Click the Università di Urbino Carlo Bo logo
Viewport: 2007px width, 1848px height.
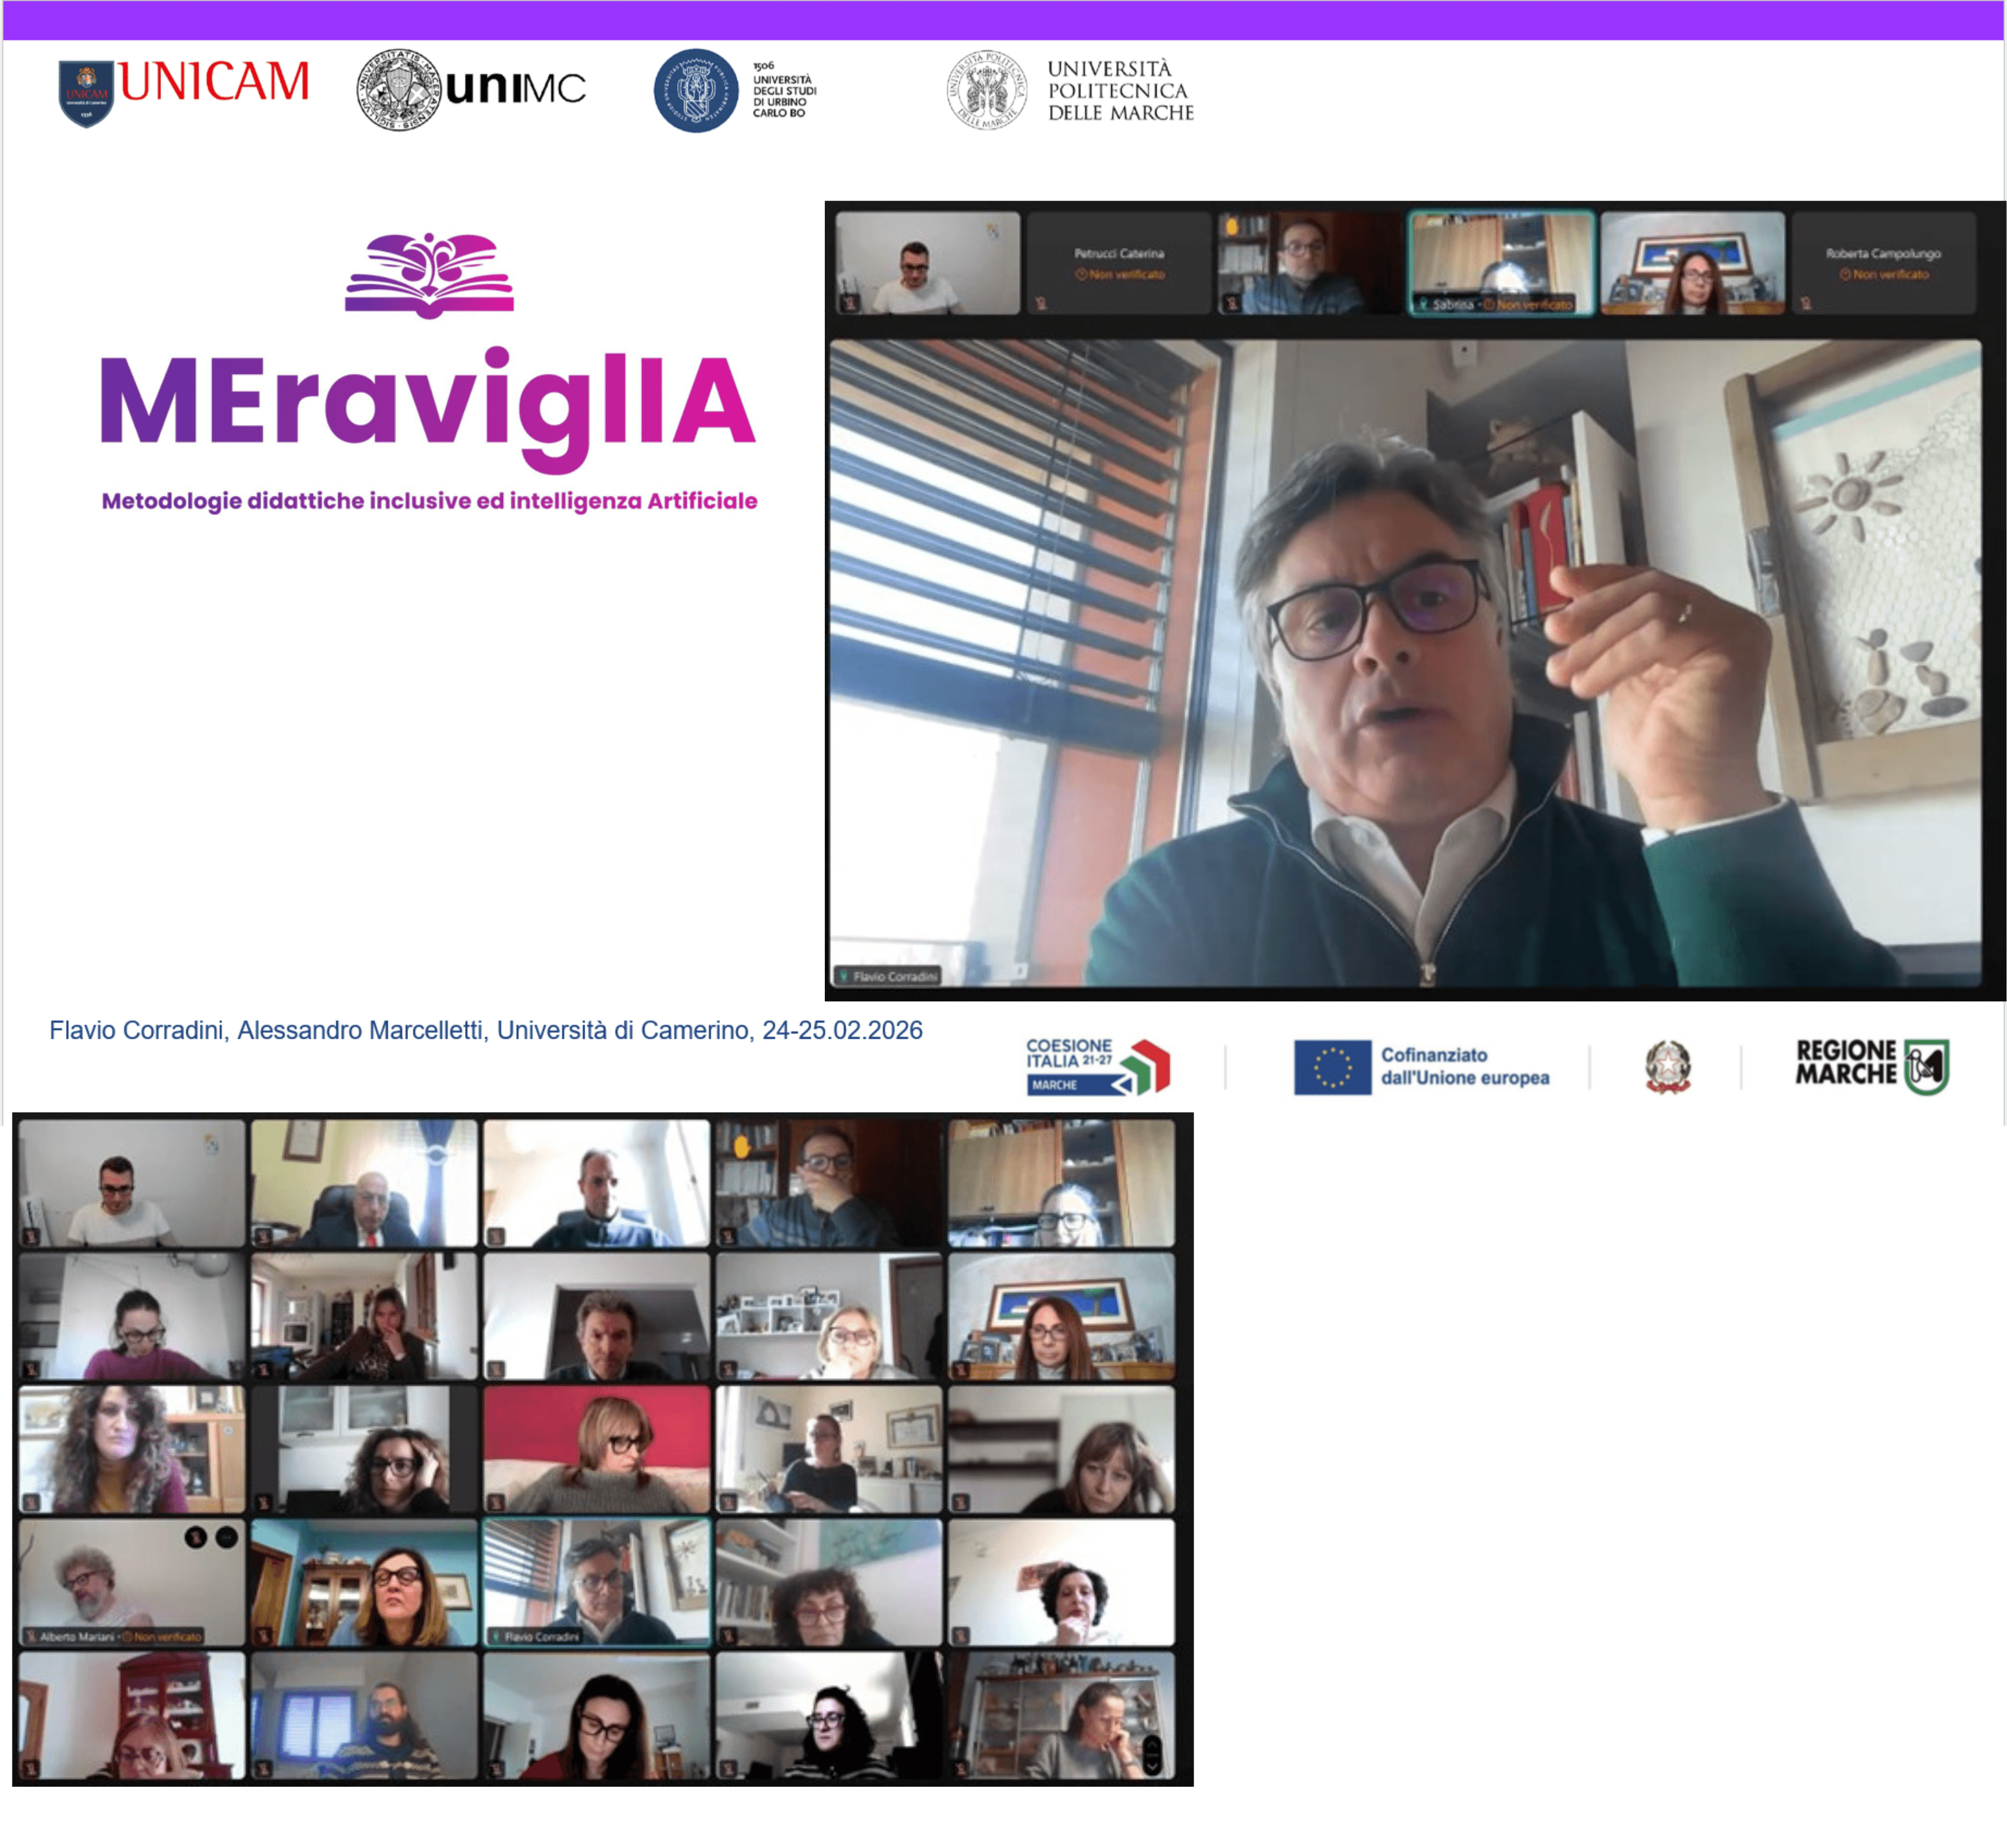(x=736, y=90)
